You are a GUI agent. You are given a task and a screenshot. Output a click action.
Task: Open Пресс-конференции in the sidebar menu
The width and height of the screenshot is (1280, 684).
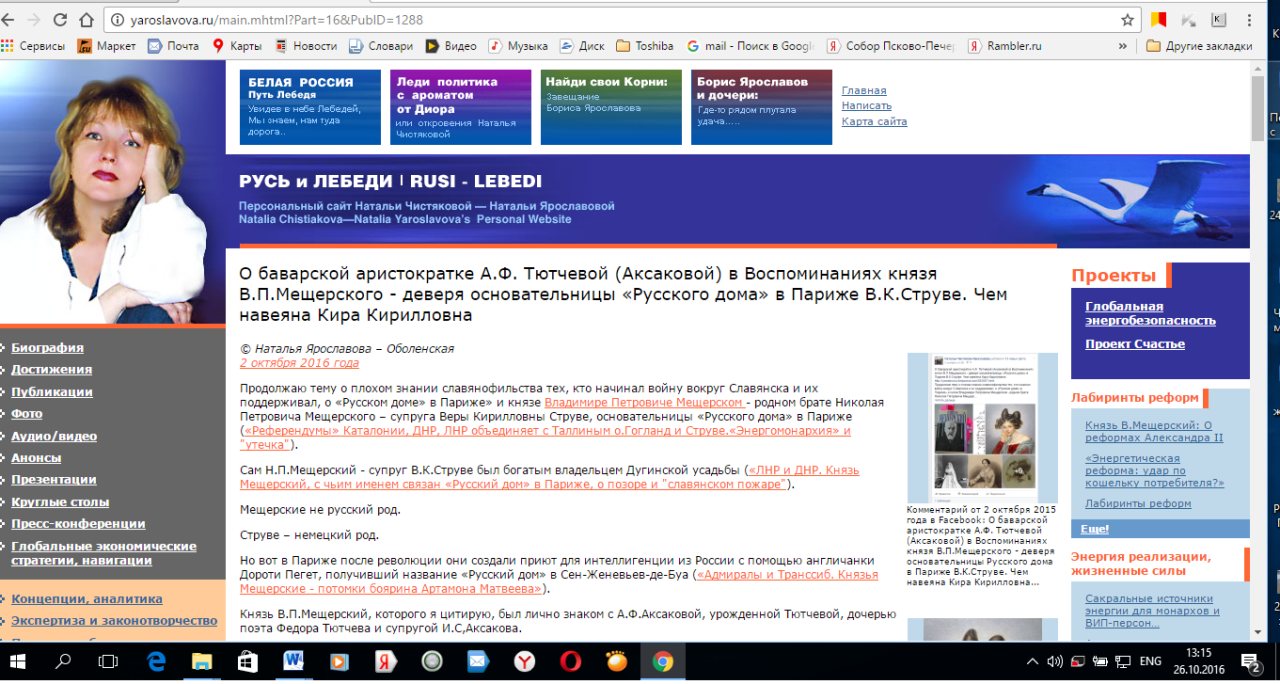78,524
